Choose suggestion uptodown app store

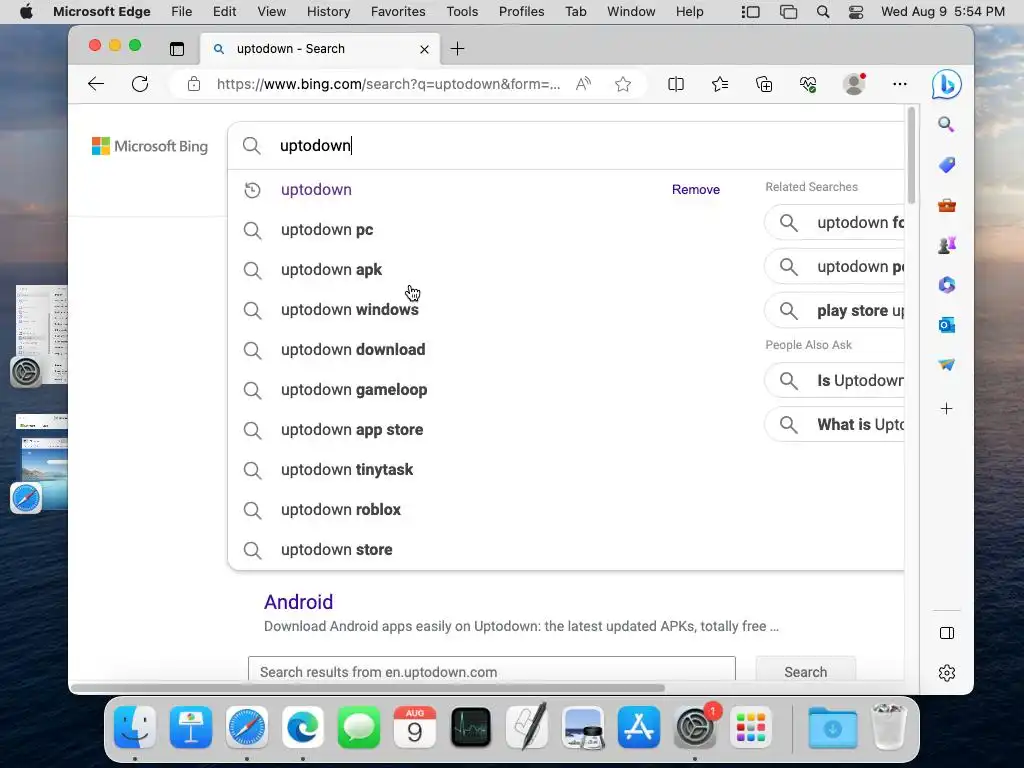pos(352,430)
